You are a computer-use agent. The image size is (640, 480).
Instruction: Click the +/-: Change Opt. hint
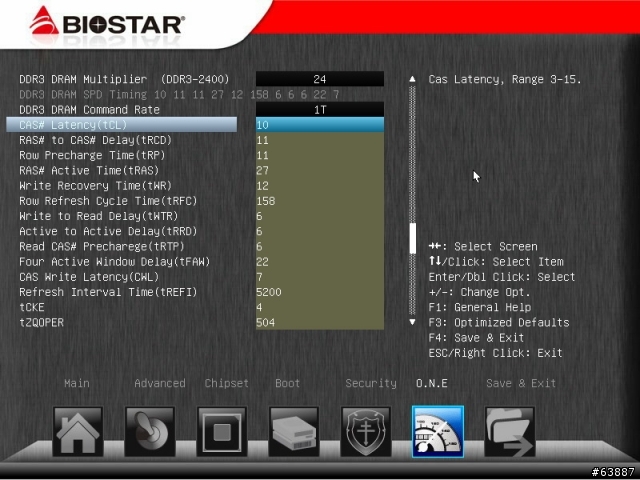[480, 292]
